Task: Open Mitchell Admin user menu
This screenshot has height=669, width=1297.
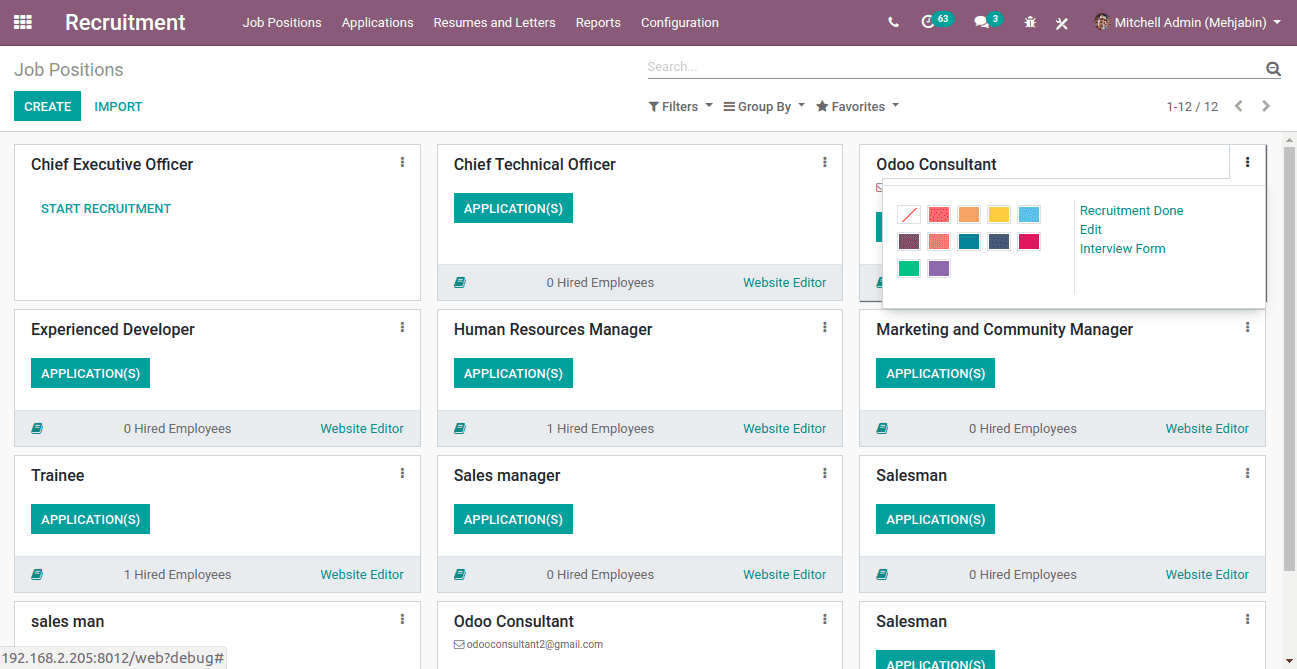Action: (1187, 22)
